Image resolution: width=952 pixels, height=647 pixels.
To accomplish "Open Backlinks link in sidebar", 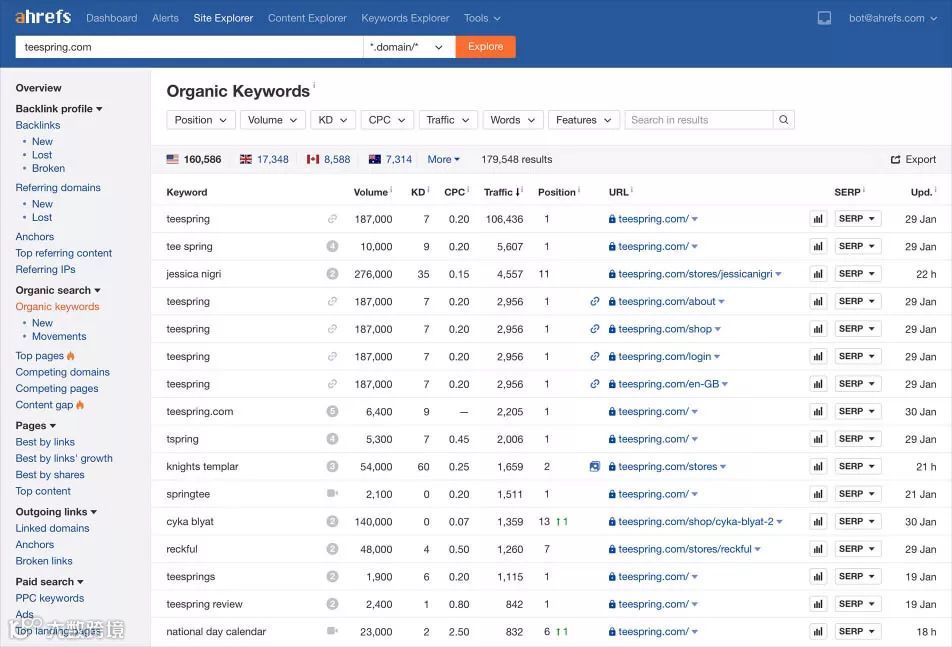I will point(38,125).
